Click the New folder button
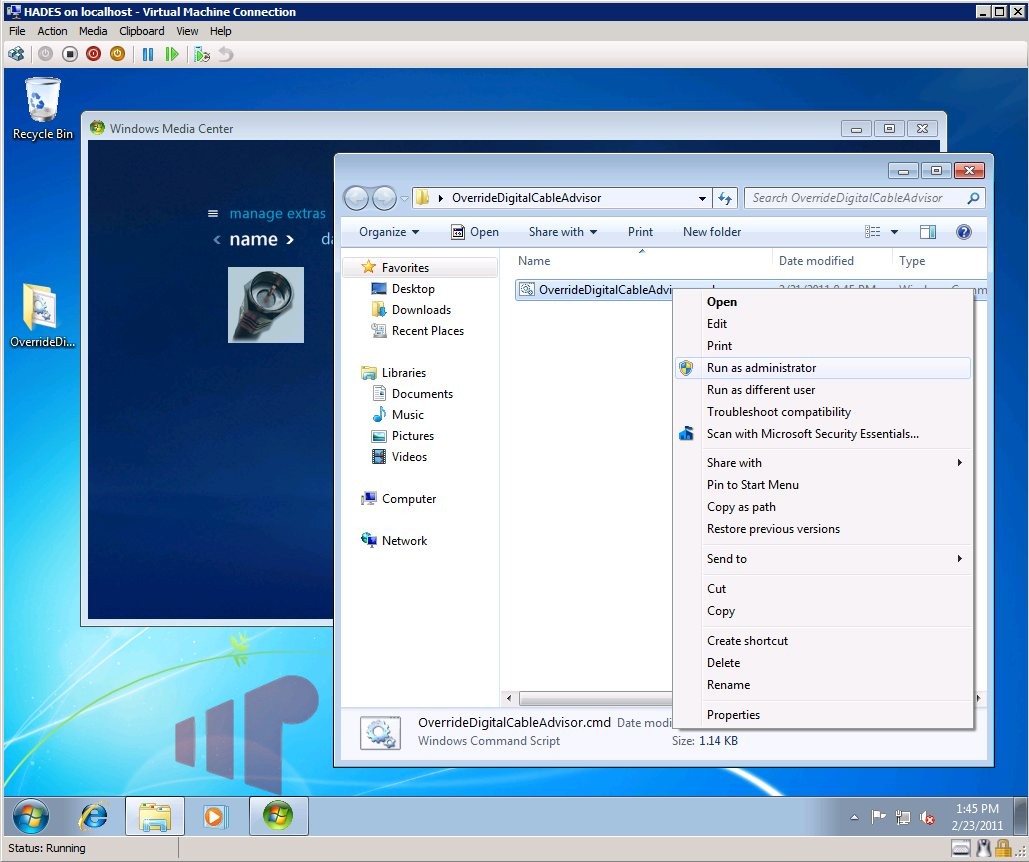Screen dimensions: 1029x862 tap(712, 232)
